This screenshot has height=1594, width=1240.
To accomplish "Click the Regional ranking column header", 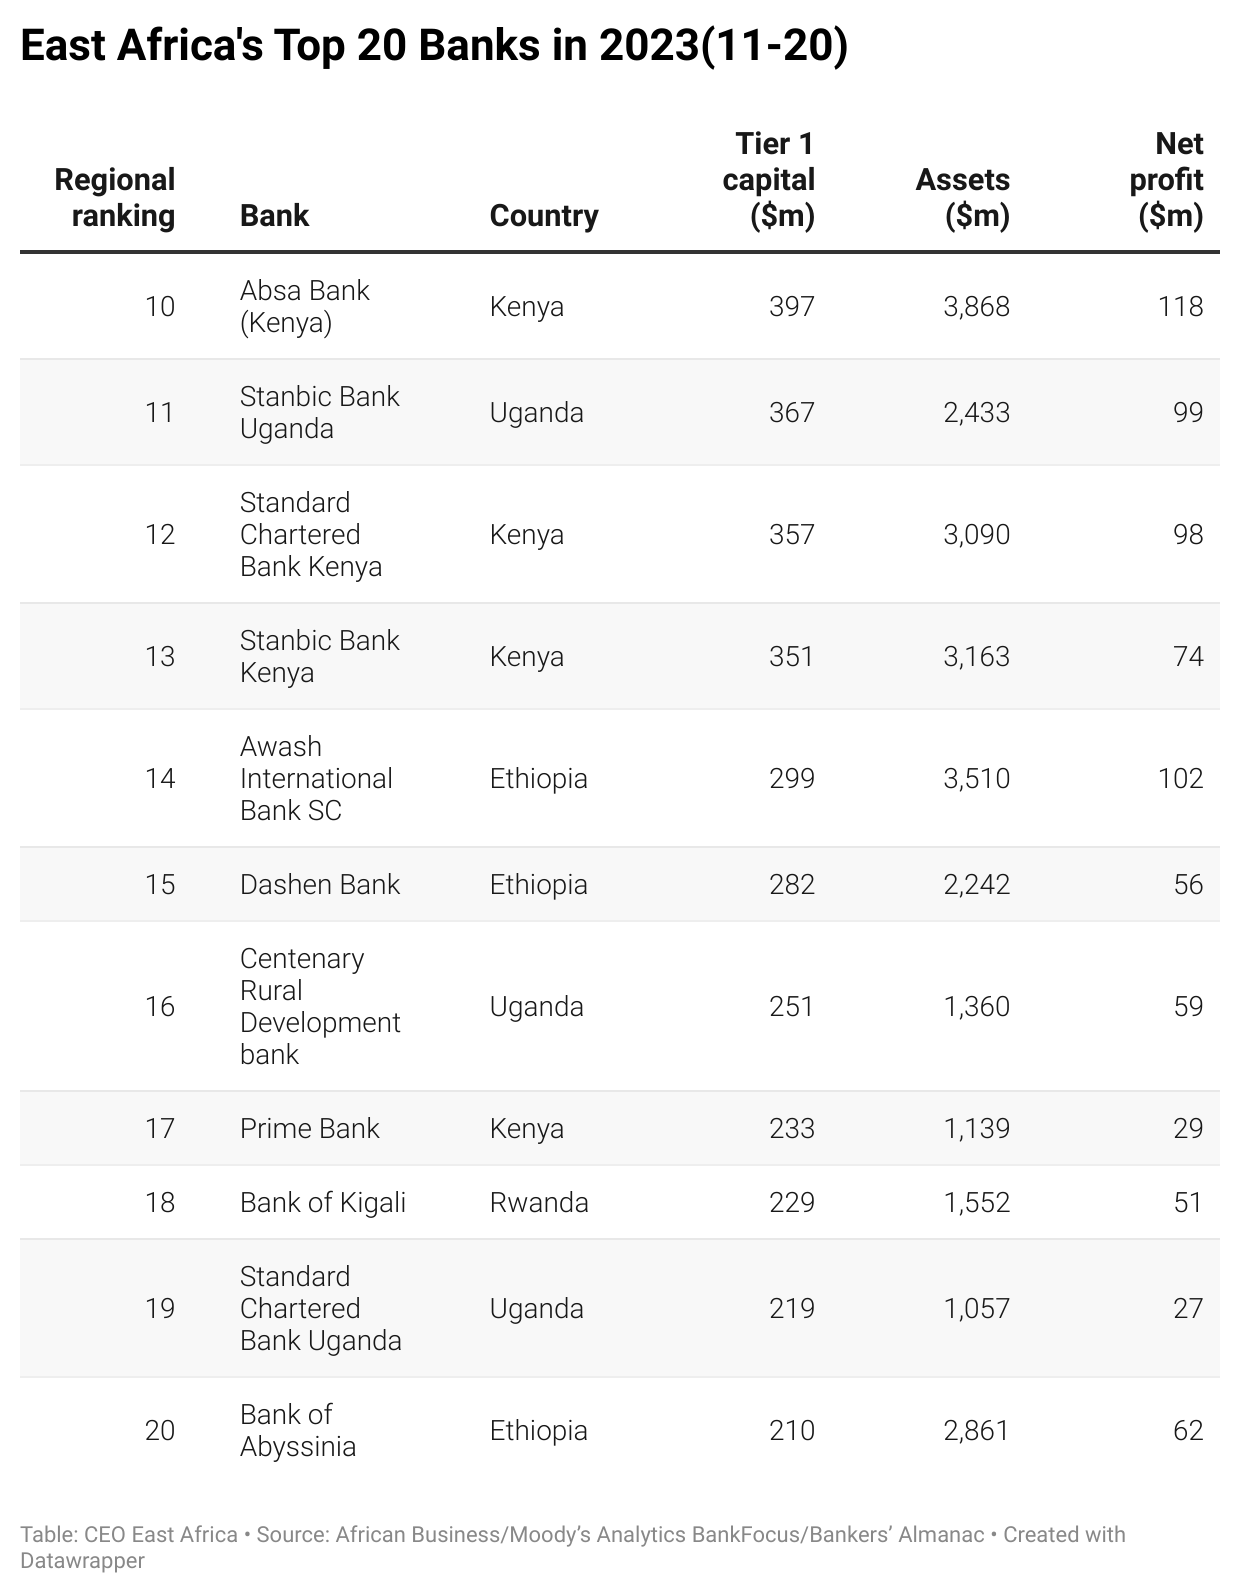I will click(115, 198).
